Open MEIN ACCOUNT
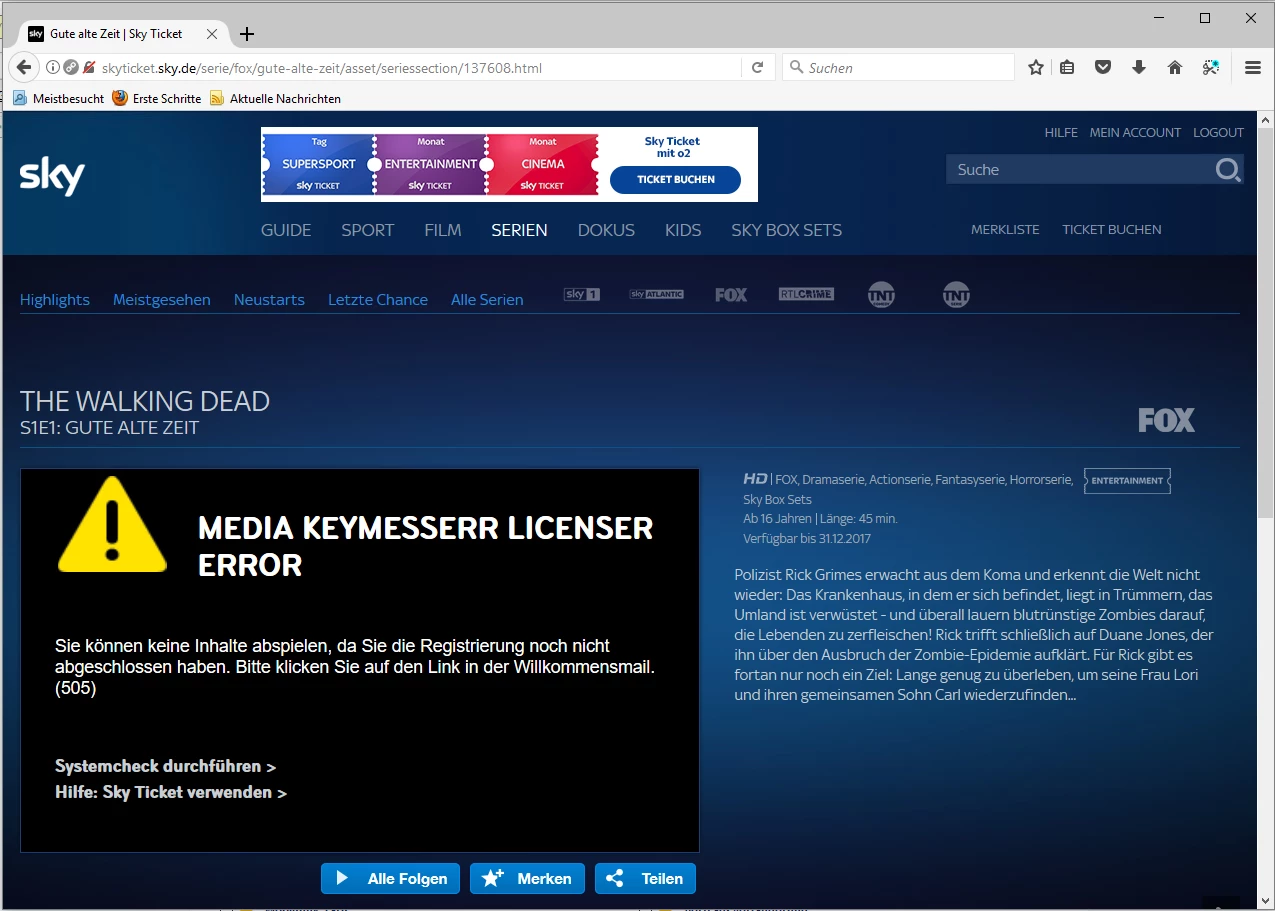Viewport: 1275px width, 911px height. (x=1135, y=132)
